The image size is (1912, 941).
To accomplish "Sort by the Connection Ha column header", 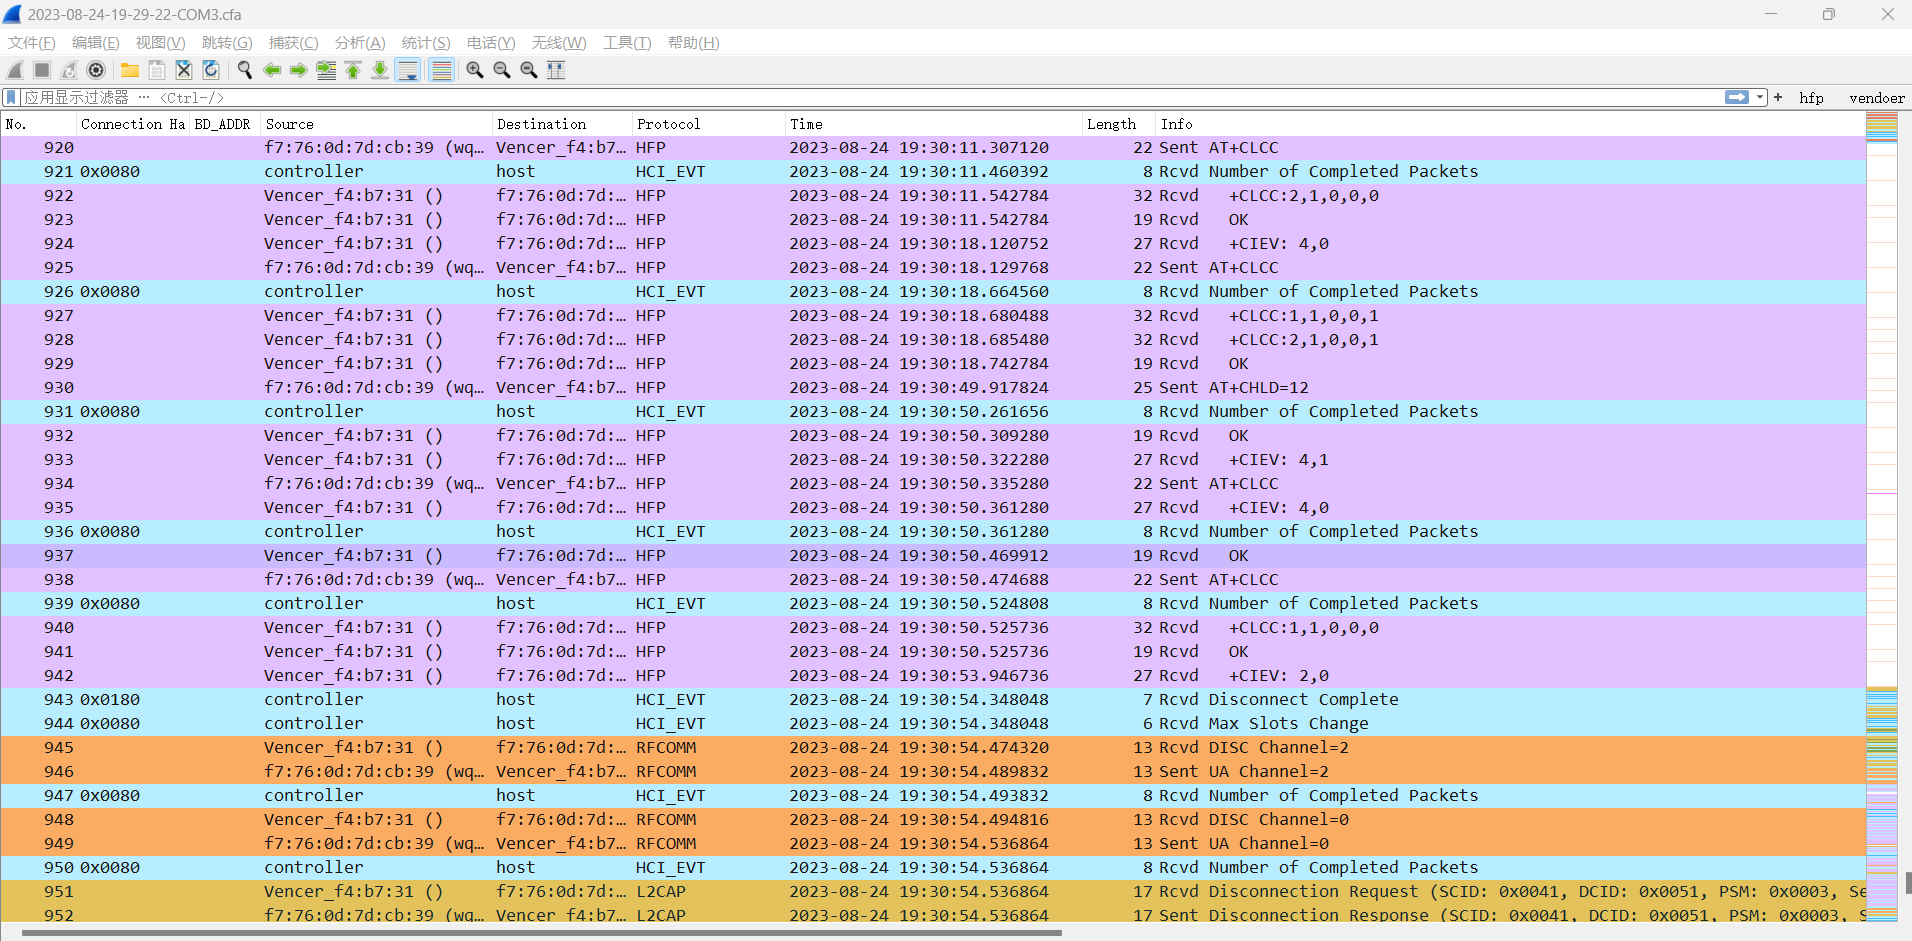I will [x=133, y=124].
